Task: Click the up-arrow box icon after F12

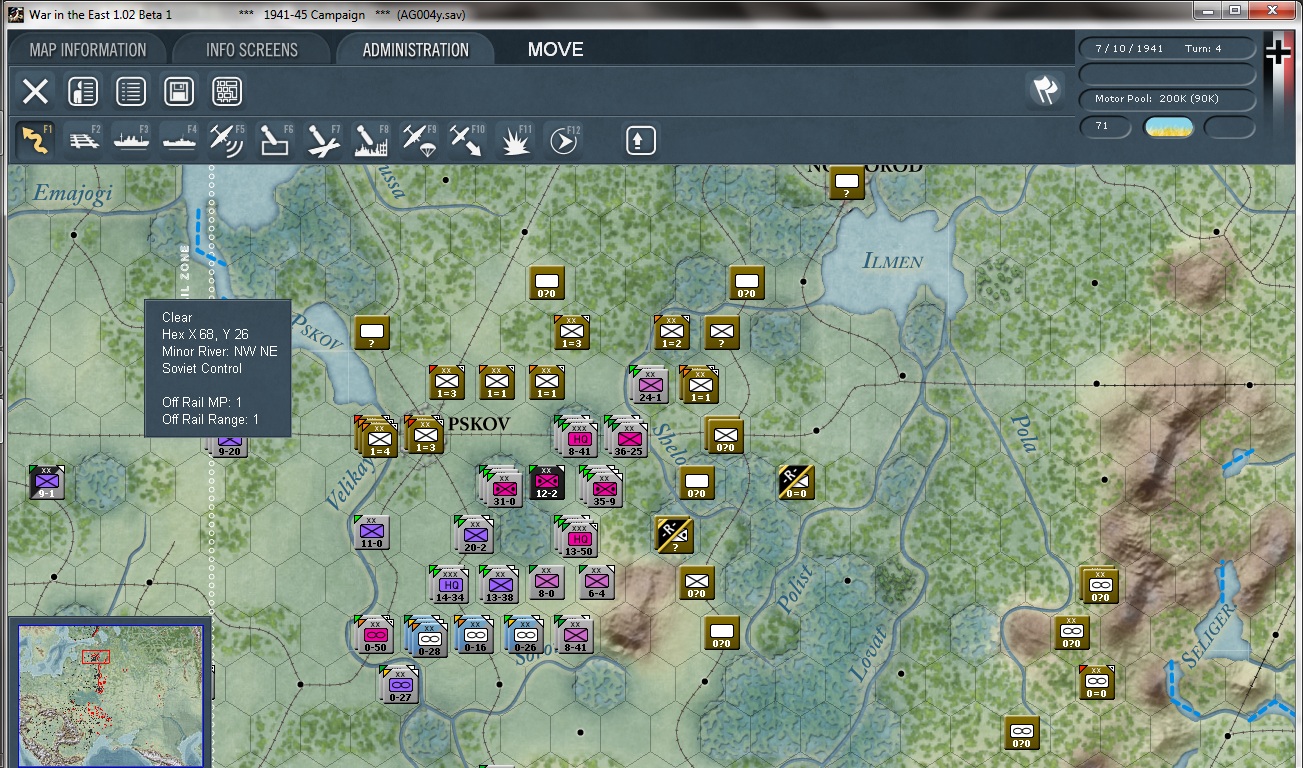Action: click(x=640, y=140)
